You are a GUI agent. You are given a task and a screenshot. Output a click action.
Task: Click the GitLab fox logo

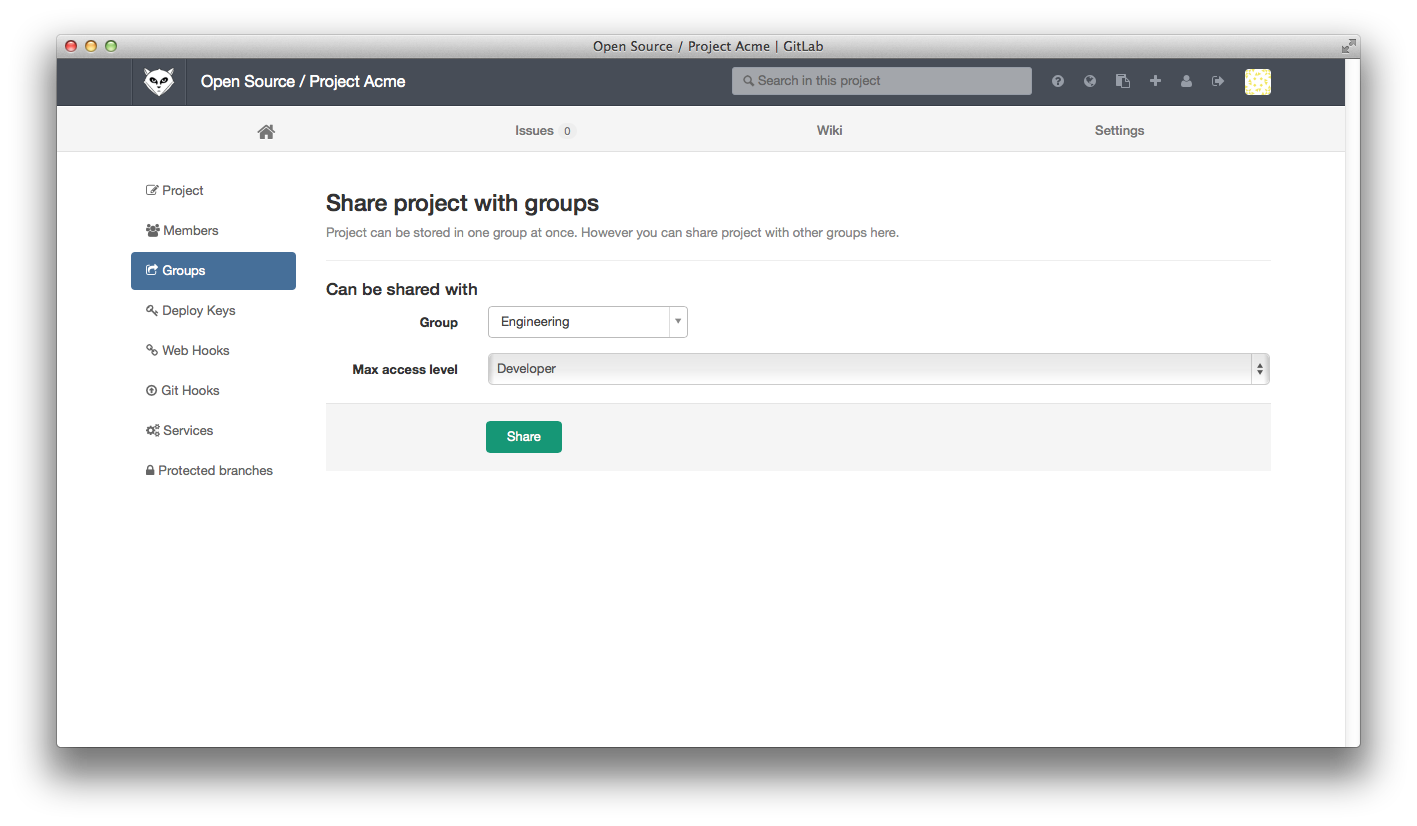point(158,81)
